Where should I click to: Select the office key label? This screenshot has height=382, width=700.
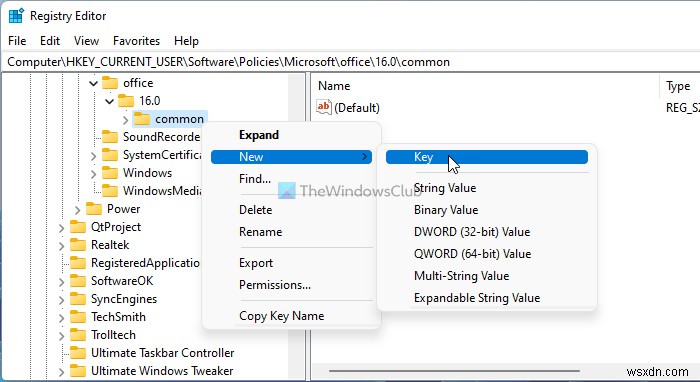pyautogui.click(x=138, y=83)
